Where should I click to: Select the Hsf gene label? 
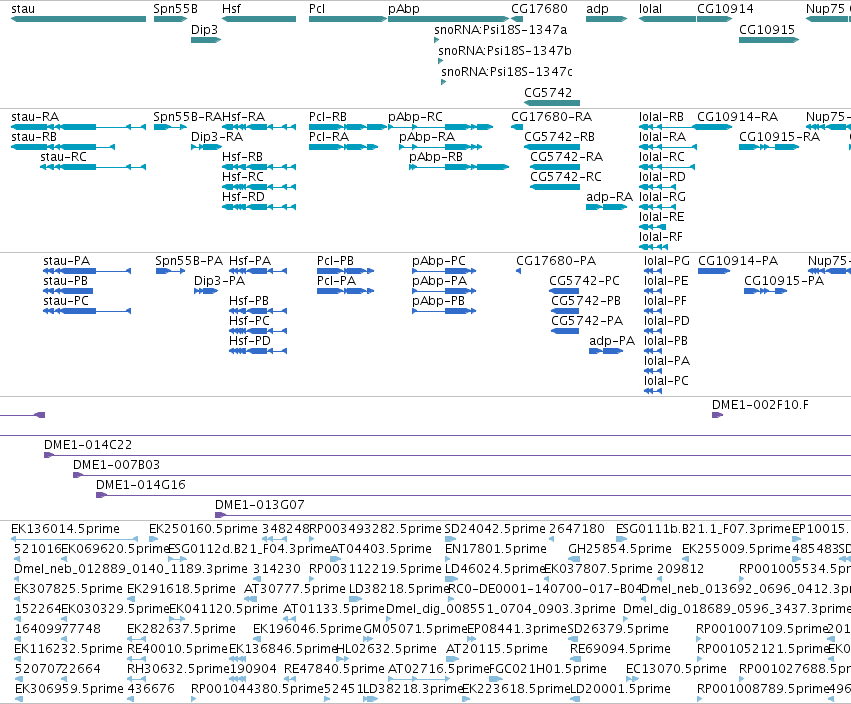coord(231,9)
